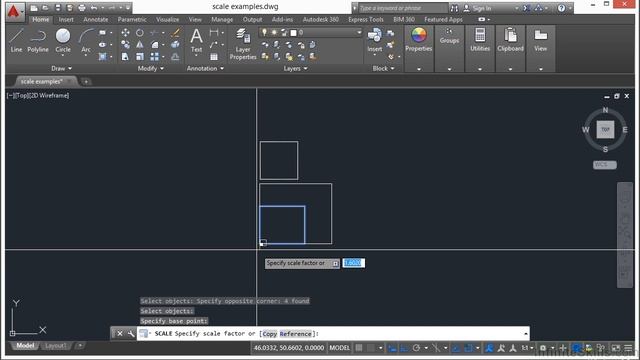Click the Mirror tool icon
This screenshot has height=360, width=640.
[x=140, y=44]
